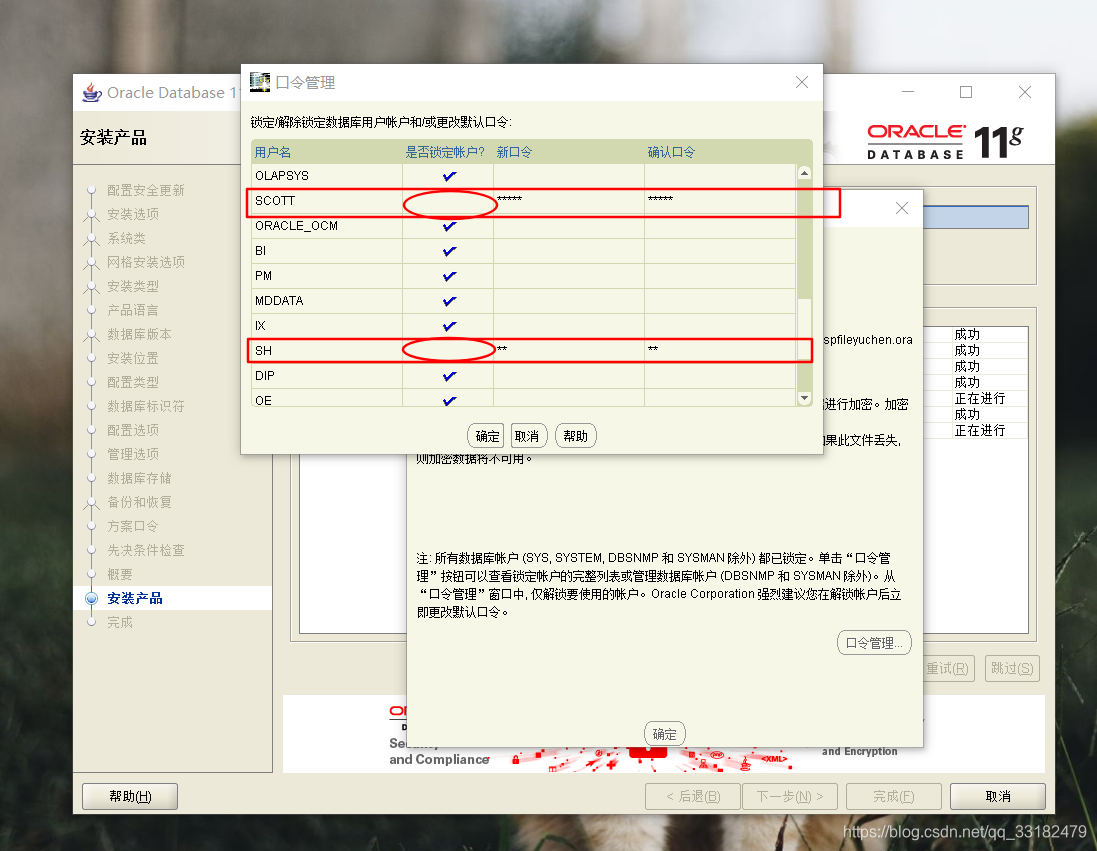Image resolution: width=1097 pixels, height=851 pixels.
Task: Click the installation progress bar
Action: 976,217
